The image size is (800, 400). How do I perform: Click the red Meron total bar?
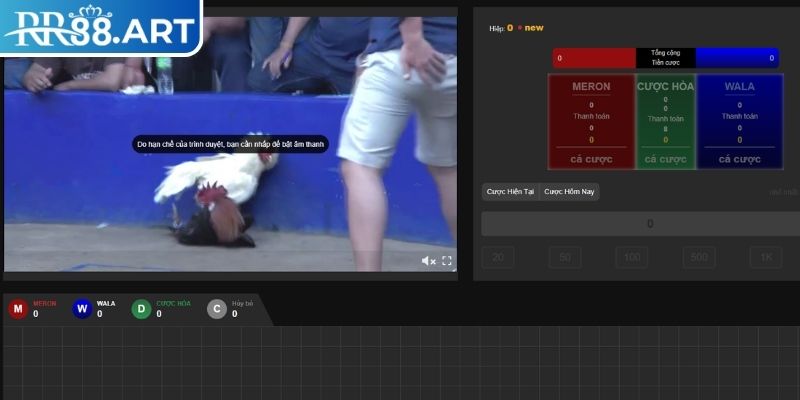point(593,58)
